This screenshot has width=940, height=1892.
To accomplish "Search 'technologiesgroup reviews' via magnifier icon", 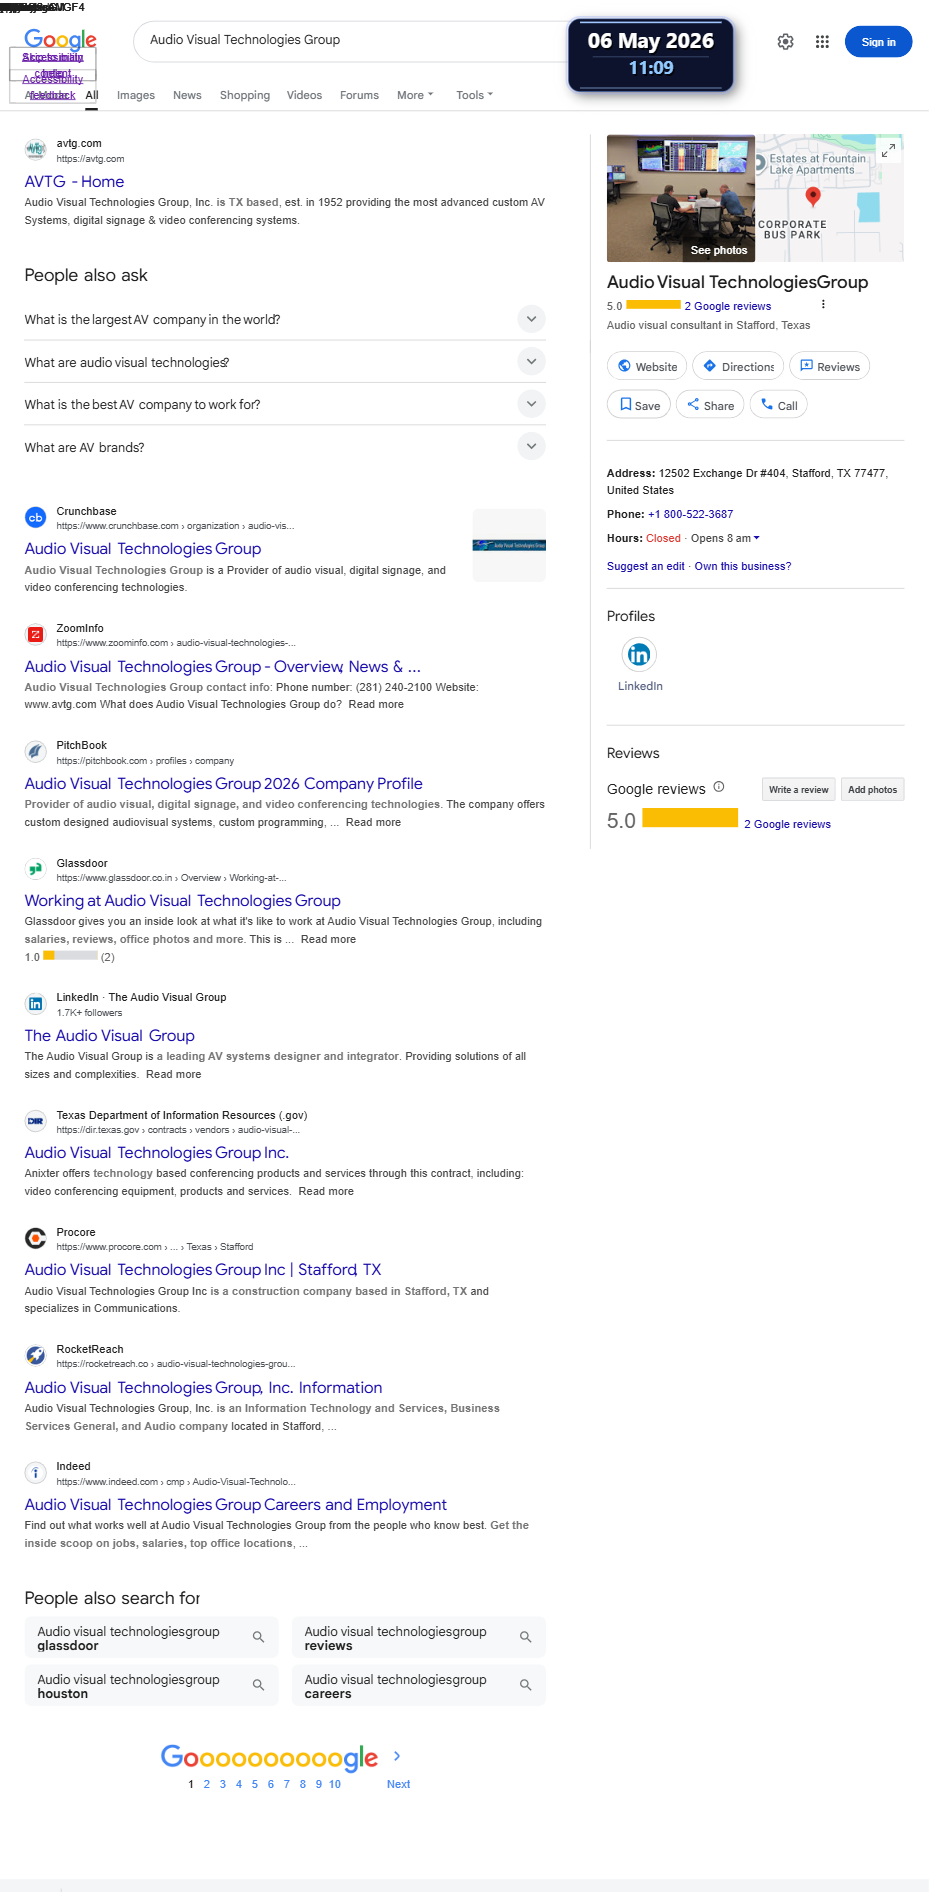I will click(x=525, y=1637).
